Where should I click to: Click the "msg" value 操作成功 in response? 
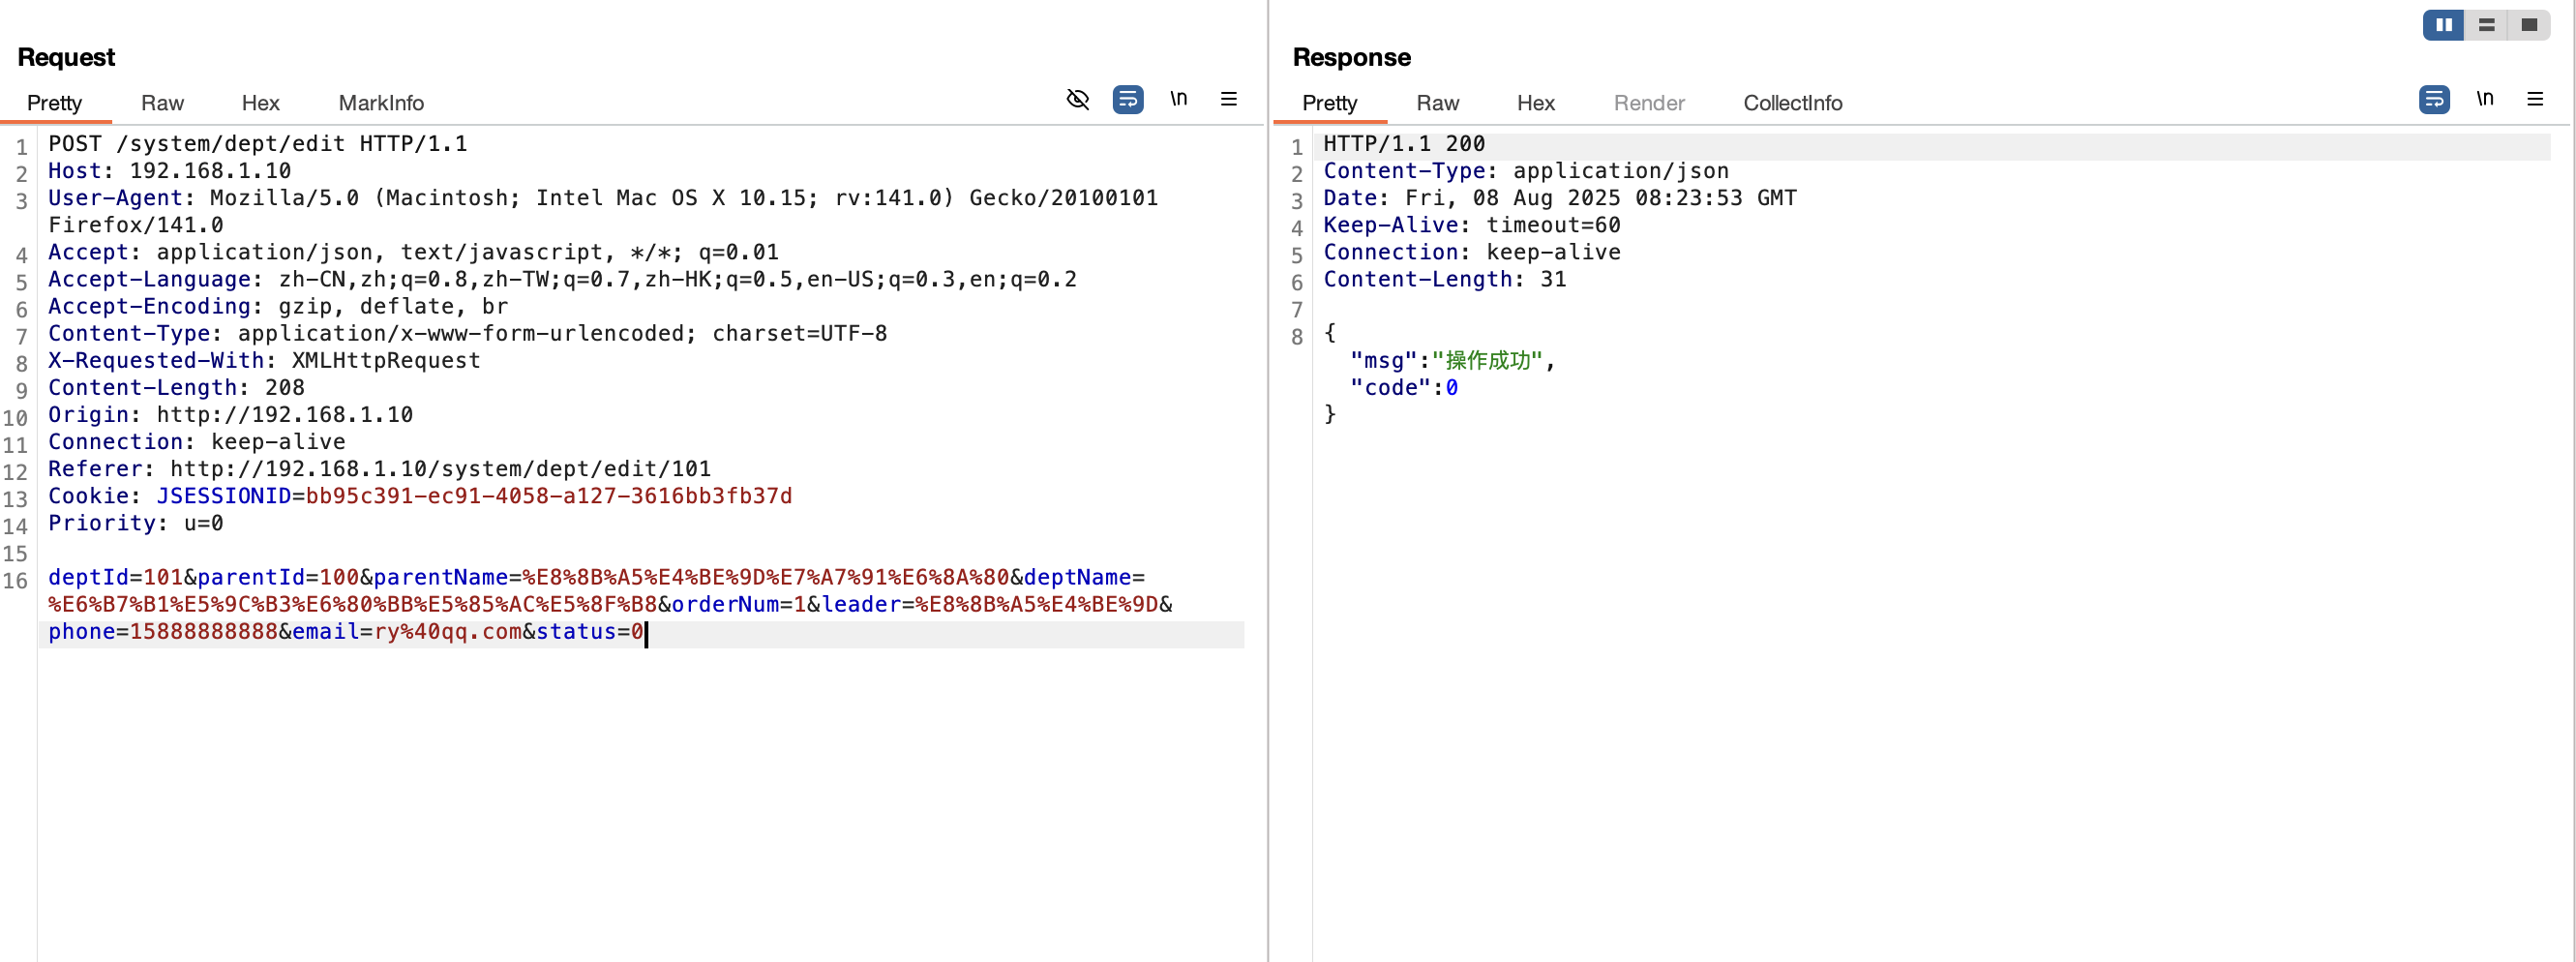tap(1488, 360)
